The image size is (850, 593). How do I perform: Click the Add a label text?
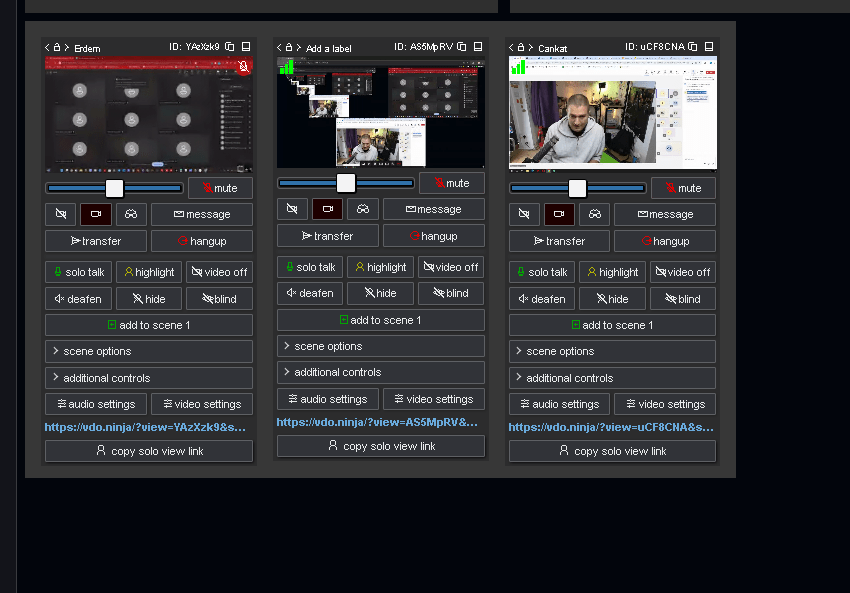click(329, 48)
